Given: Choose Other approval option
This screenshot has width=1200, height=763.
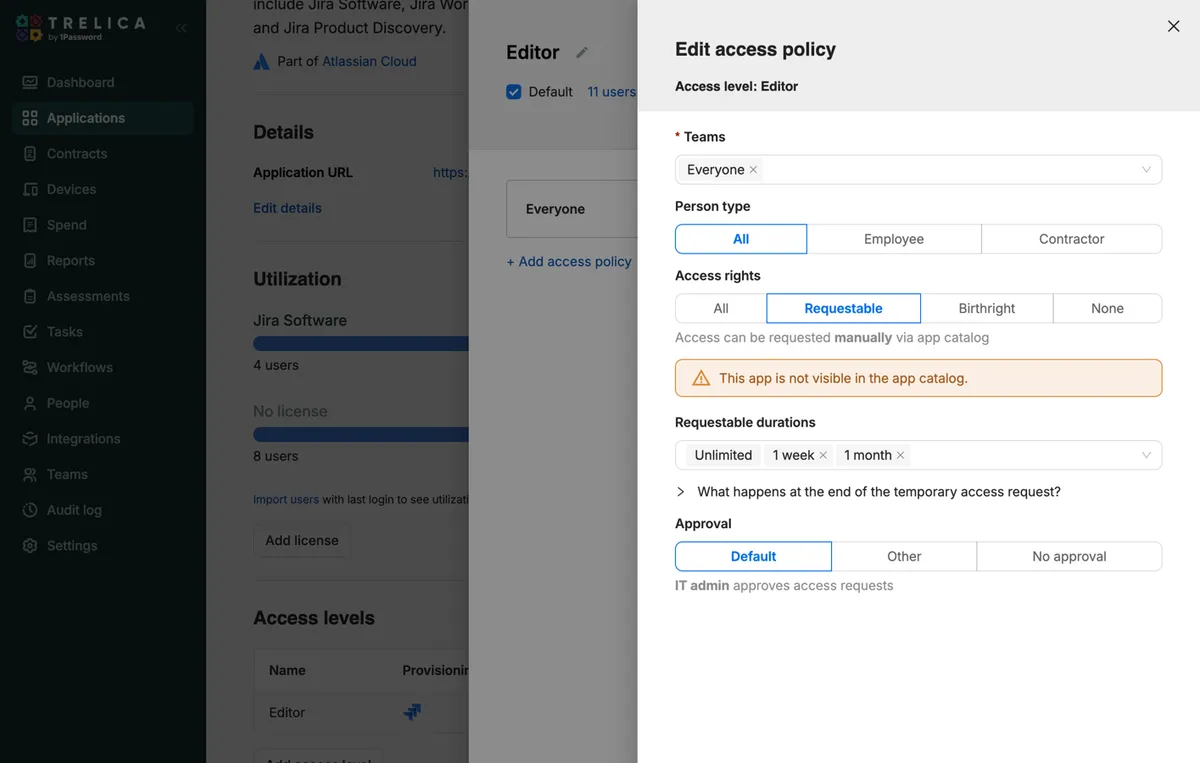Looking at the screenshot, I should pos(904,556).
